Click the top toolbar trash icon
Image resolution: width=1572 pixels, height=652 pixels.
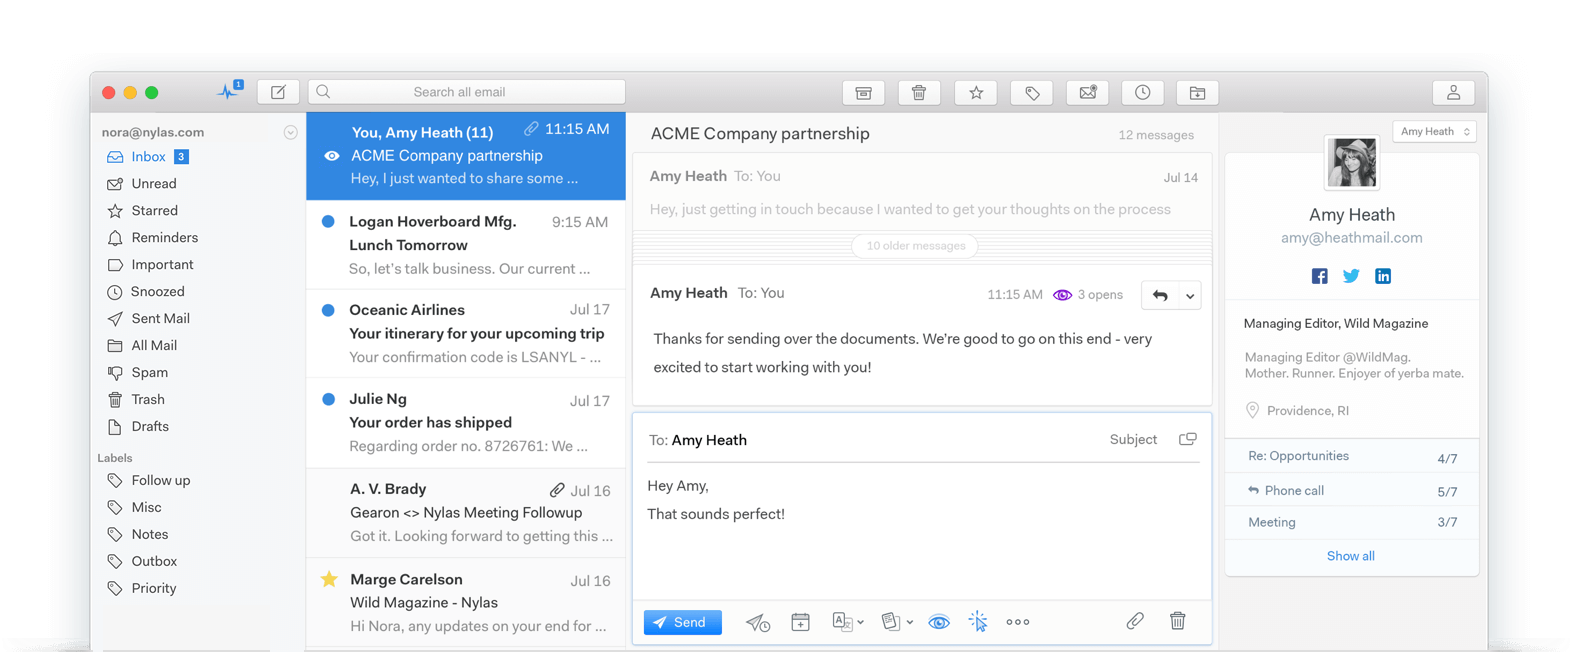point(919,93)
